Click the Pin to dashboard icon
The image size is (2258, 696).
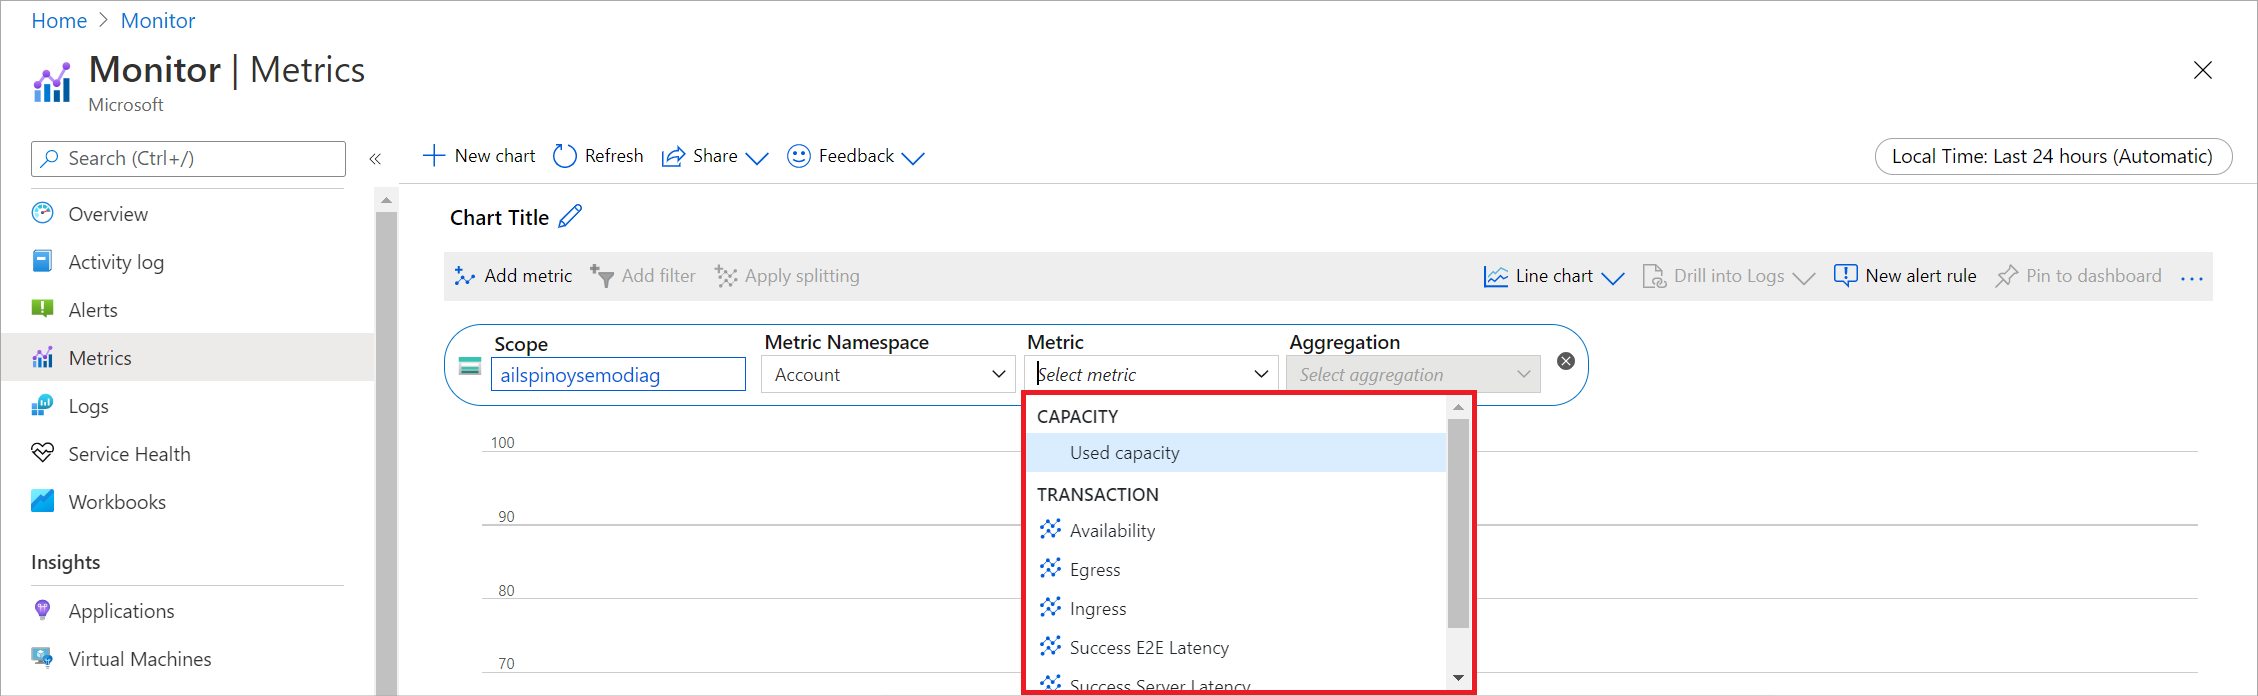[2006, 276]
